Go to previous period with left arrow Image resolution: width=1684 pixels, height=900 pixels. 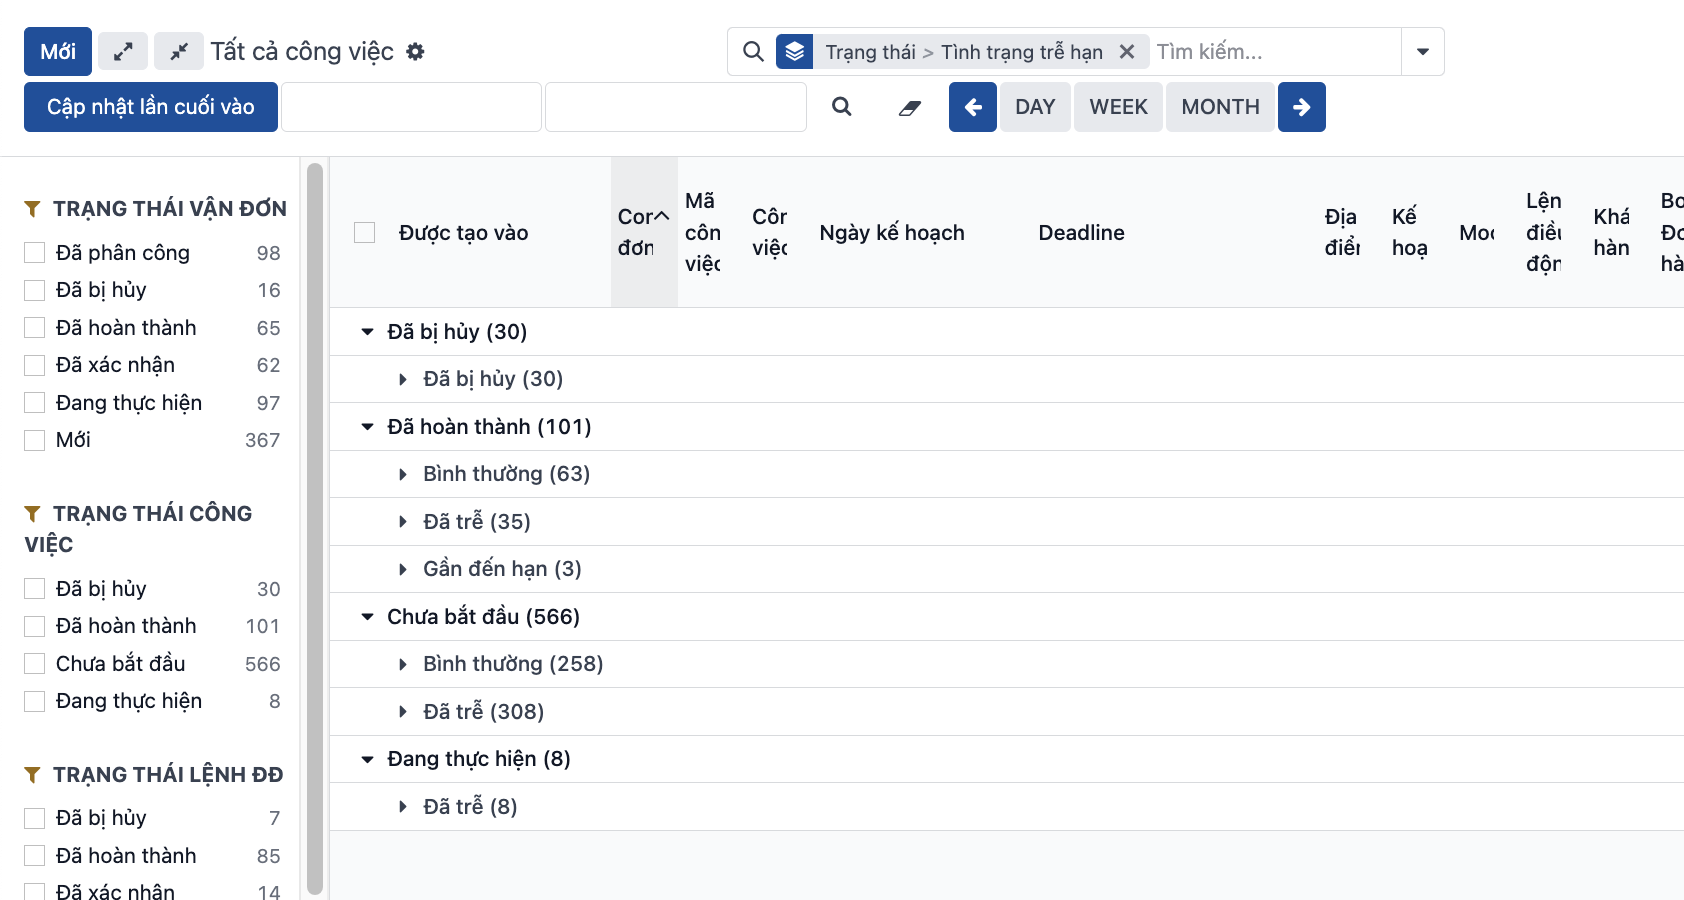(x=973, y=107)
